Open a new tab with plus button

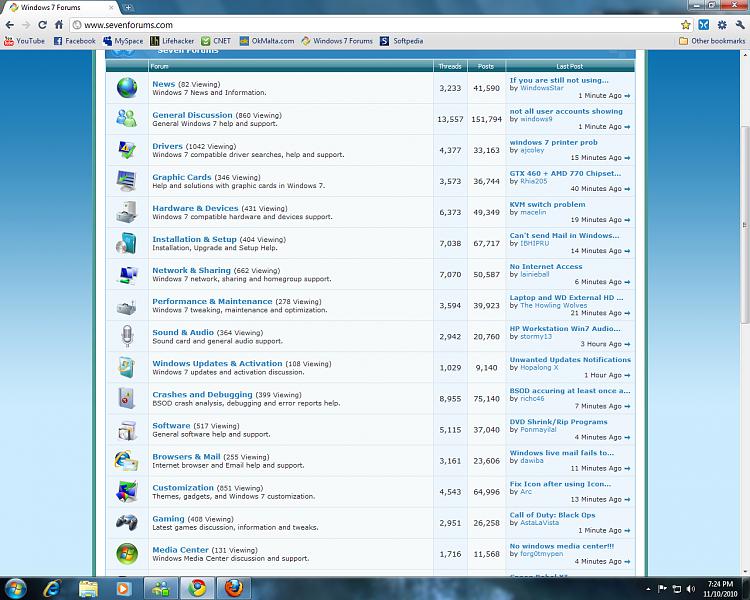tap(128, 7)
